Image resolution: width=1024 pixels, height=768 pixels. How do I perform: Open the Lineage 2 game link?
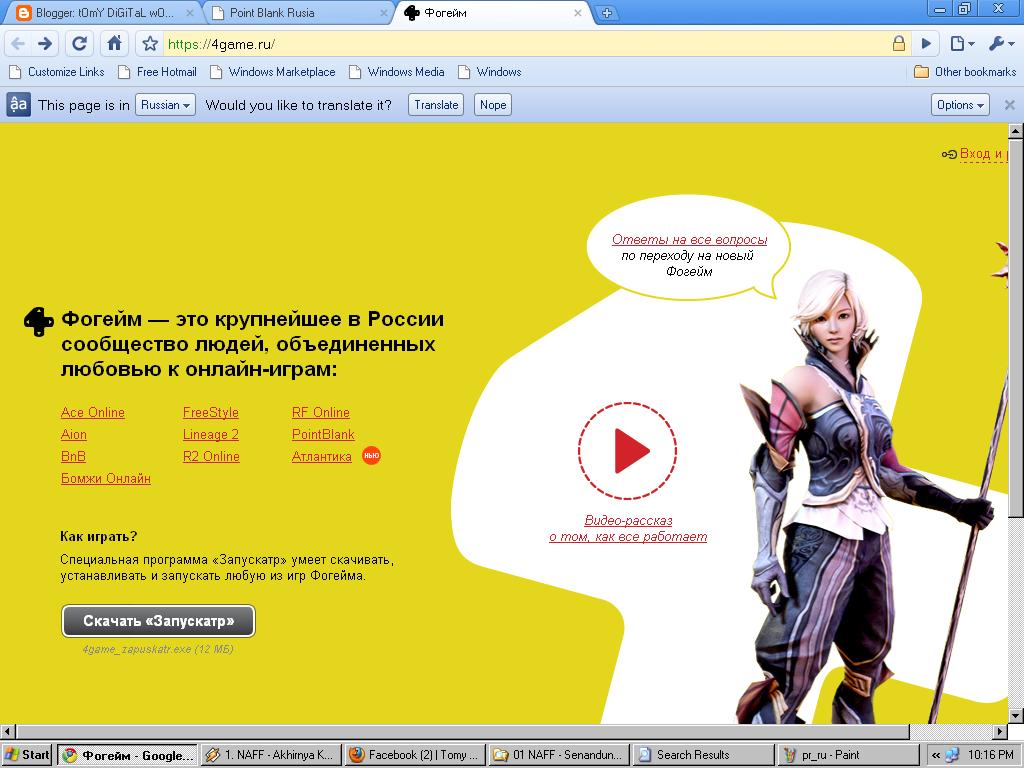tap(211, 434)
